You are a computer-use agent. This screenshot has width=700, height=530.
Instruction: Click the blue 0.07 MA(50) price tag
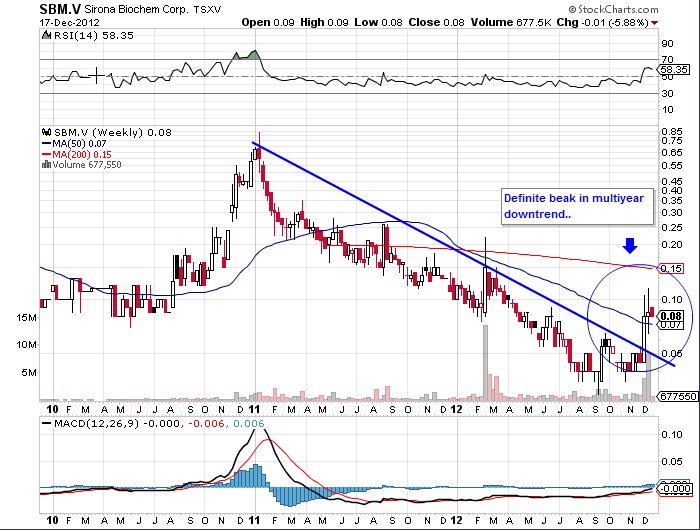(x=671, y=325)
